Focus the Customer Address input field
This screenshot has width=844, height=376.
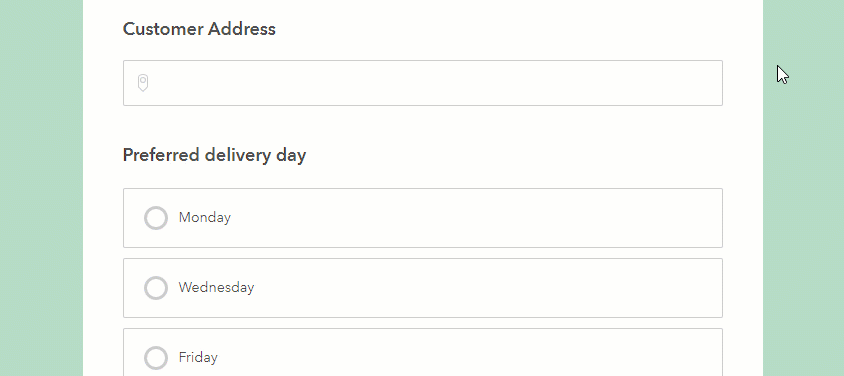(423, 83)
